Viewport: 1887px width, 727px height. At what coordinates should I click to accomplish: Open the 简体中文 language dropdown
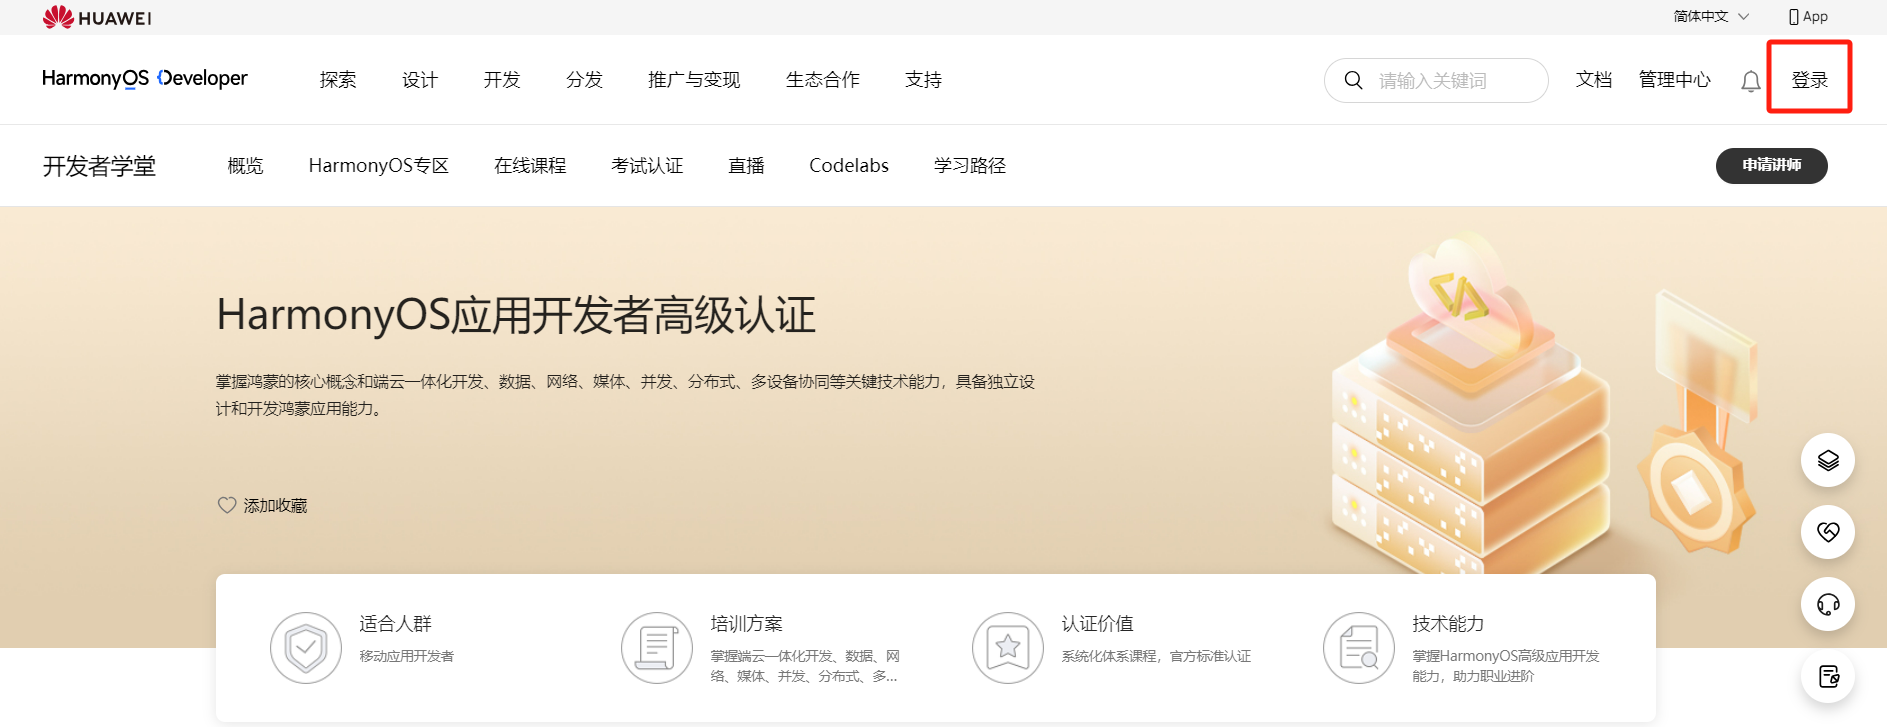pos(1711,16)
